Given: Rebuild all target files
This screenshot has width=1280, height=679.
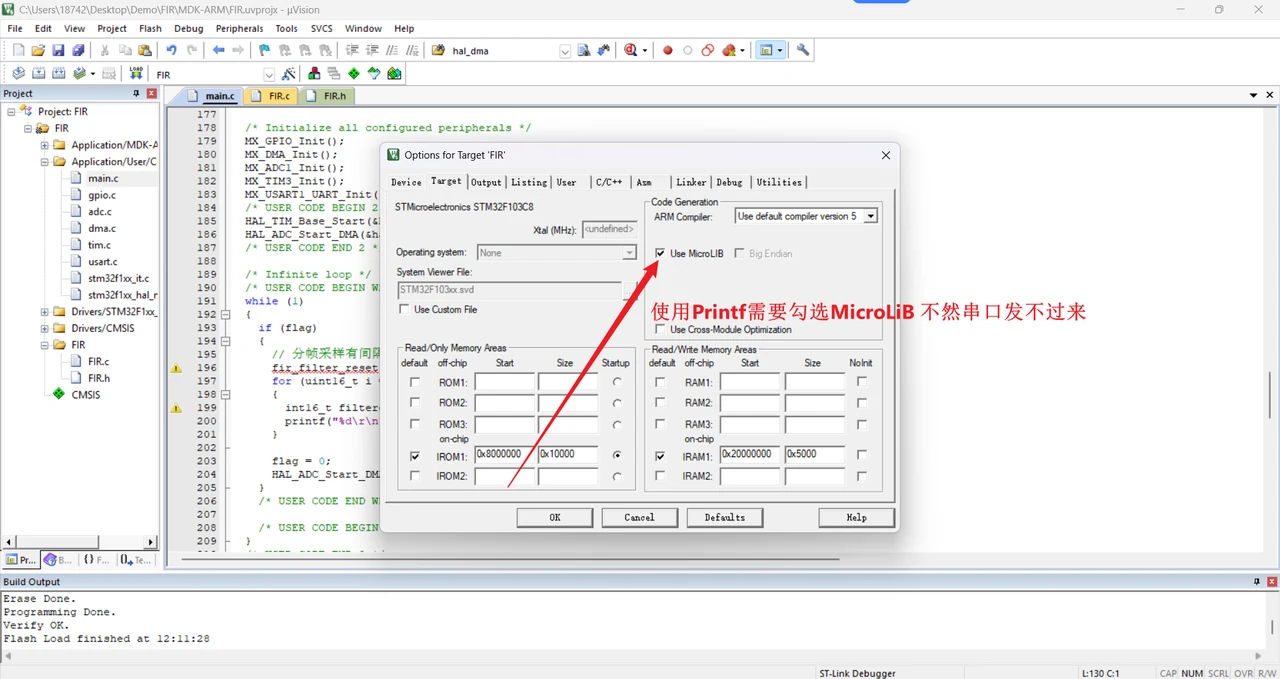Looking at the screenshot, I should [x=58, y=73].
